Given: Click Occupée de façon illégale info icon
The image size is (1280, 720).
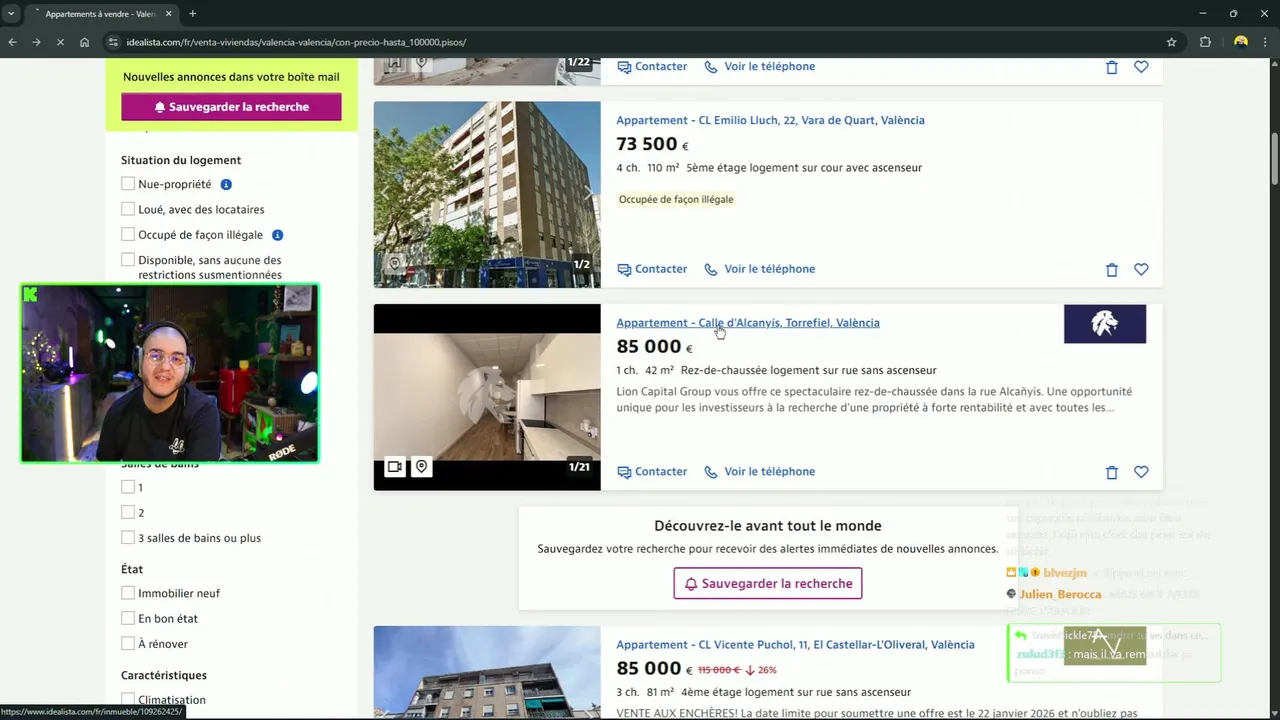Looking at the screenshot, I should [278, 235].
